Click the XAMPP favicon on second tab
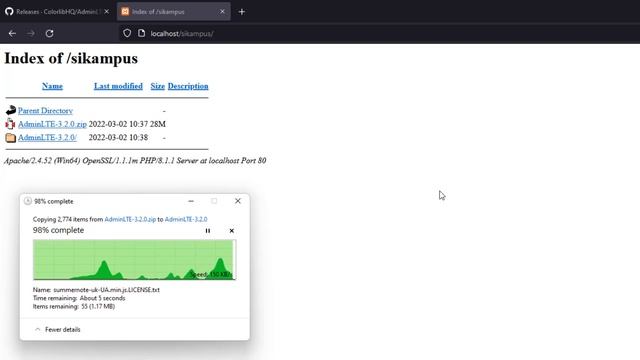This screenshot has height=360, width=640. click(125, 11)
